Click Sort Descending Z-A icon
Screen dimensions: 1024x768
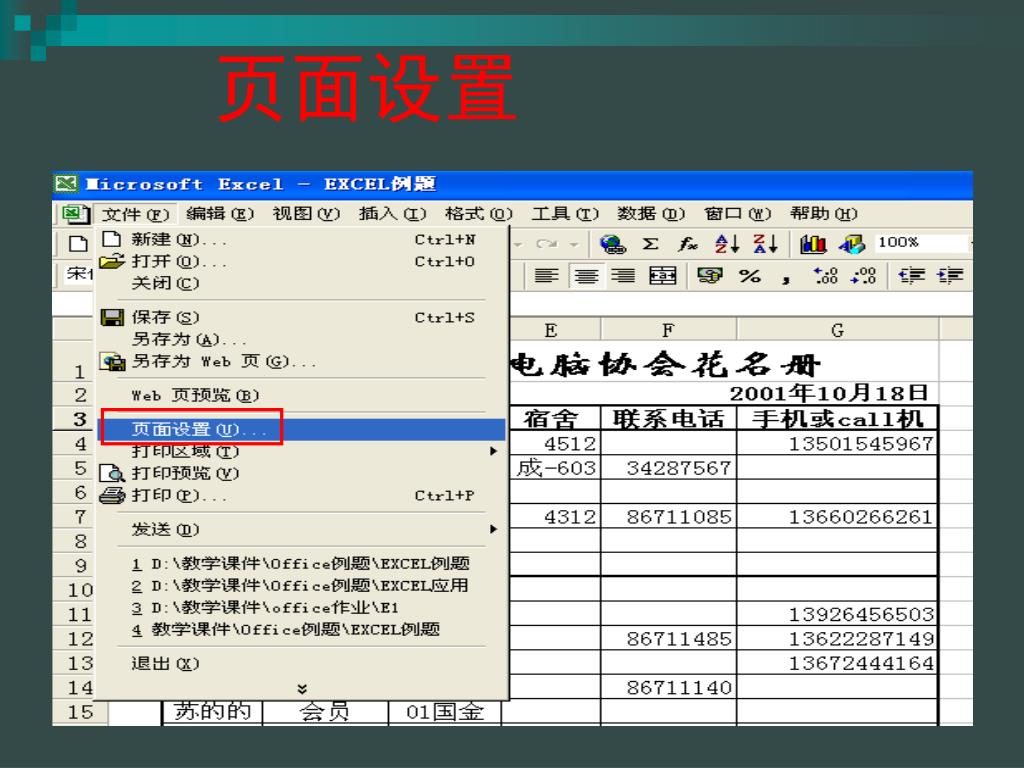pos(765,244)
